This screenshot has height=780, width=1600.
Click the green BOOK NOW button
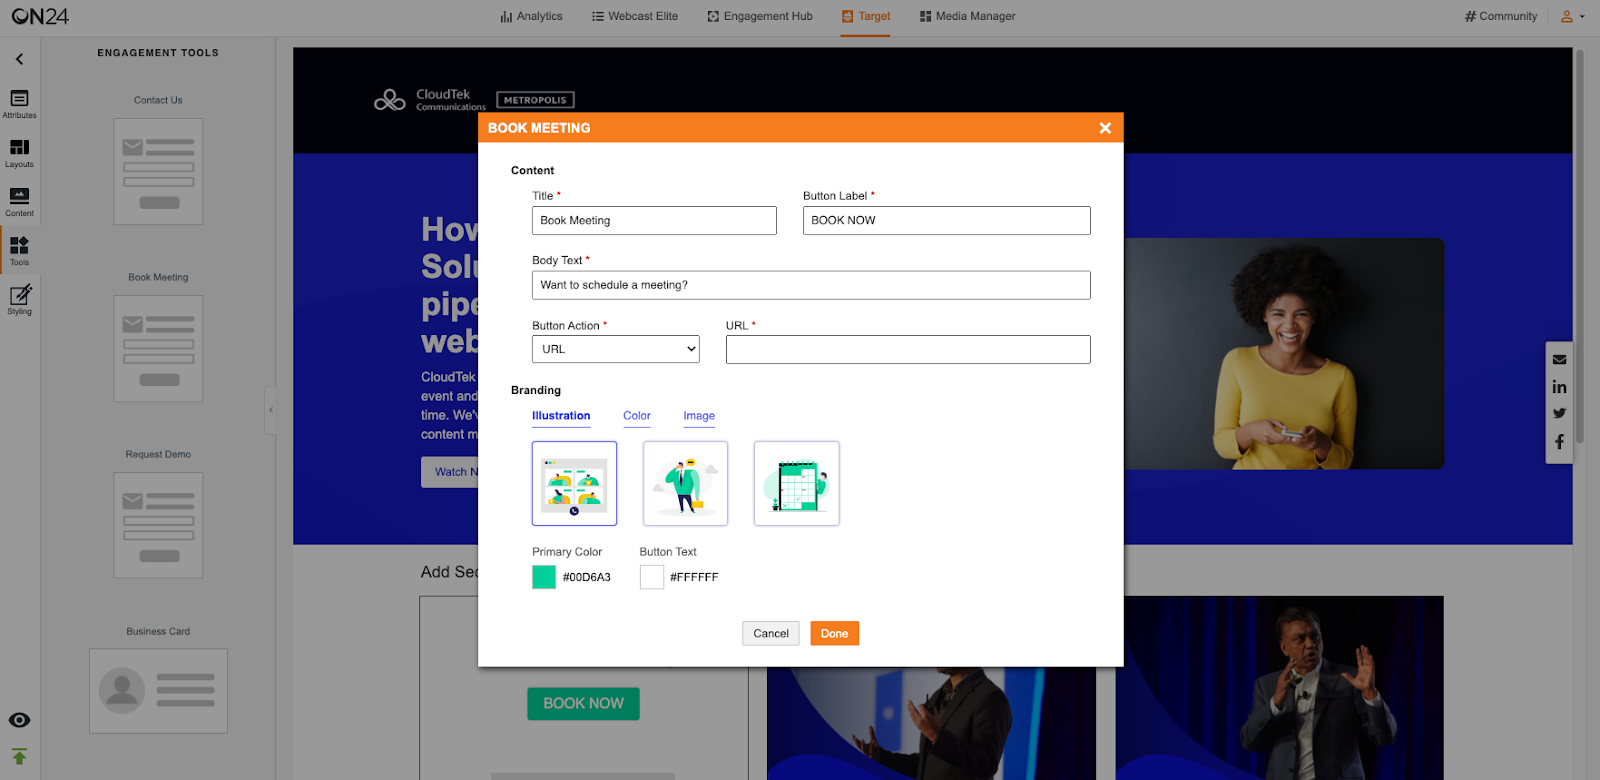[584, 704]
